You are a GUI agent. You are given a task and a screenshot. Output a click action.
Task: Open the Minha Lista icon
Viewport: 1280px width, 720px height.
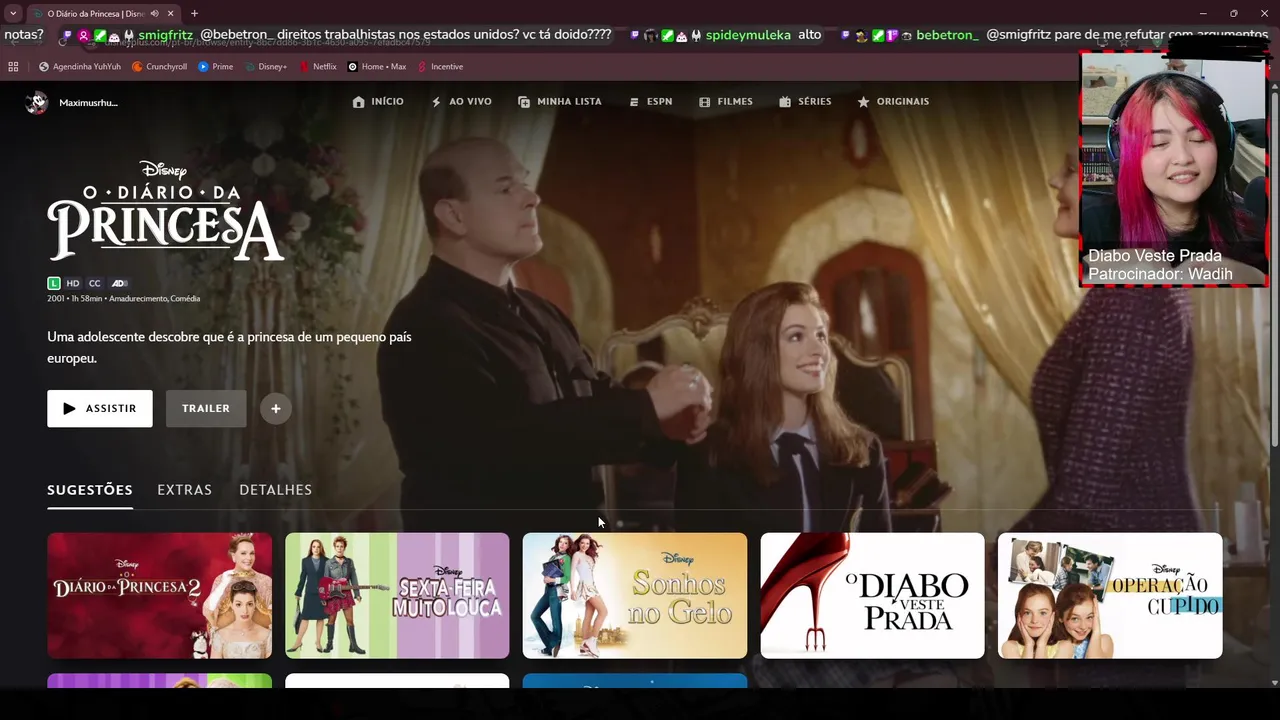pyautogui.click(x=524, y=102)
